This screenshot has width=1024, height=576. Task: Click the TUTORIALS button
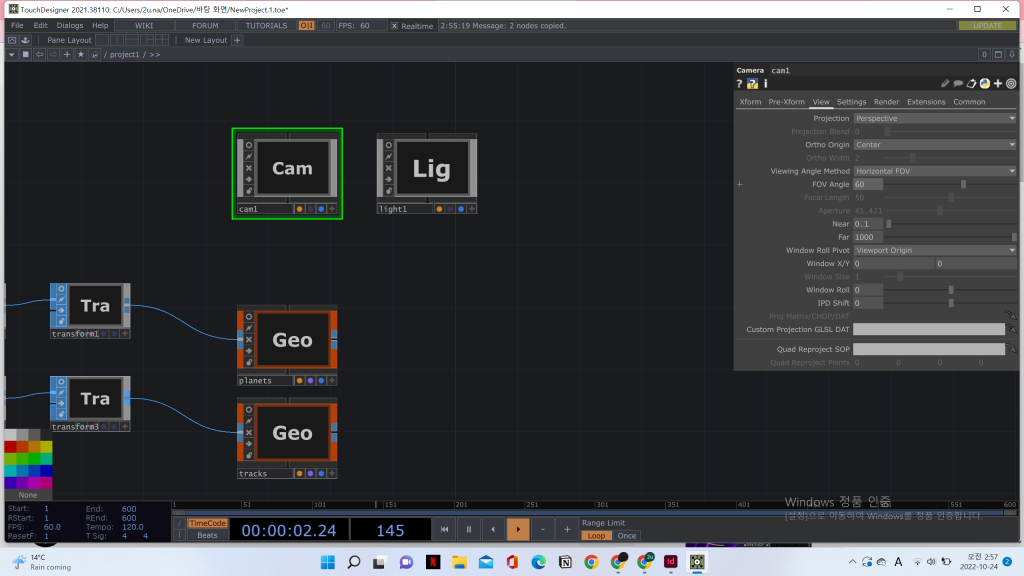point(265,25)
